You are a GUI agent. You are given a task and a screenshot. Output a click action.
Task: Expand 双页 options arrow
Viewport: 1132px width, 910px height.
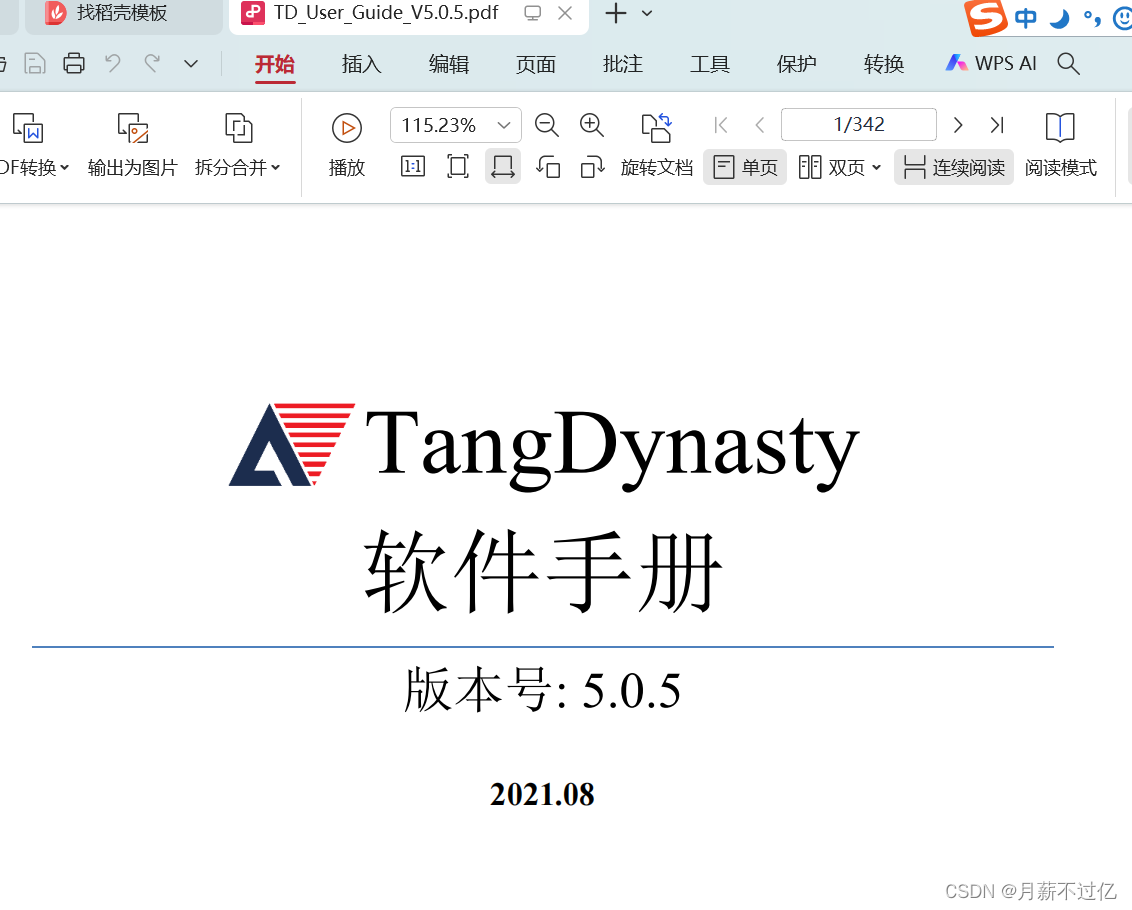point(876,168)
